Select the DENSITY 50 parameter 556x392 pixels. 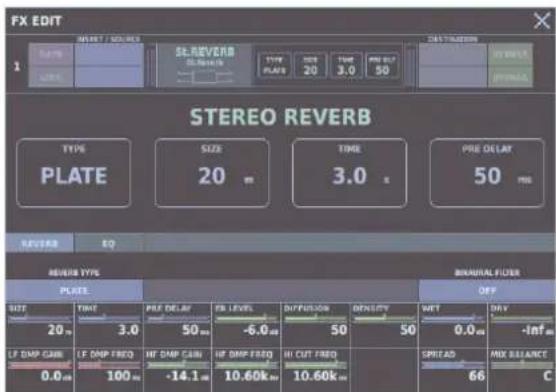click(x=384, y=325)
